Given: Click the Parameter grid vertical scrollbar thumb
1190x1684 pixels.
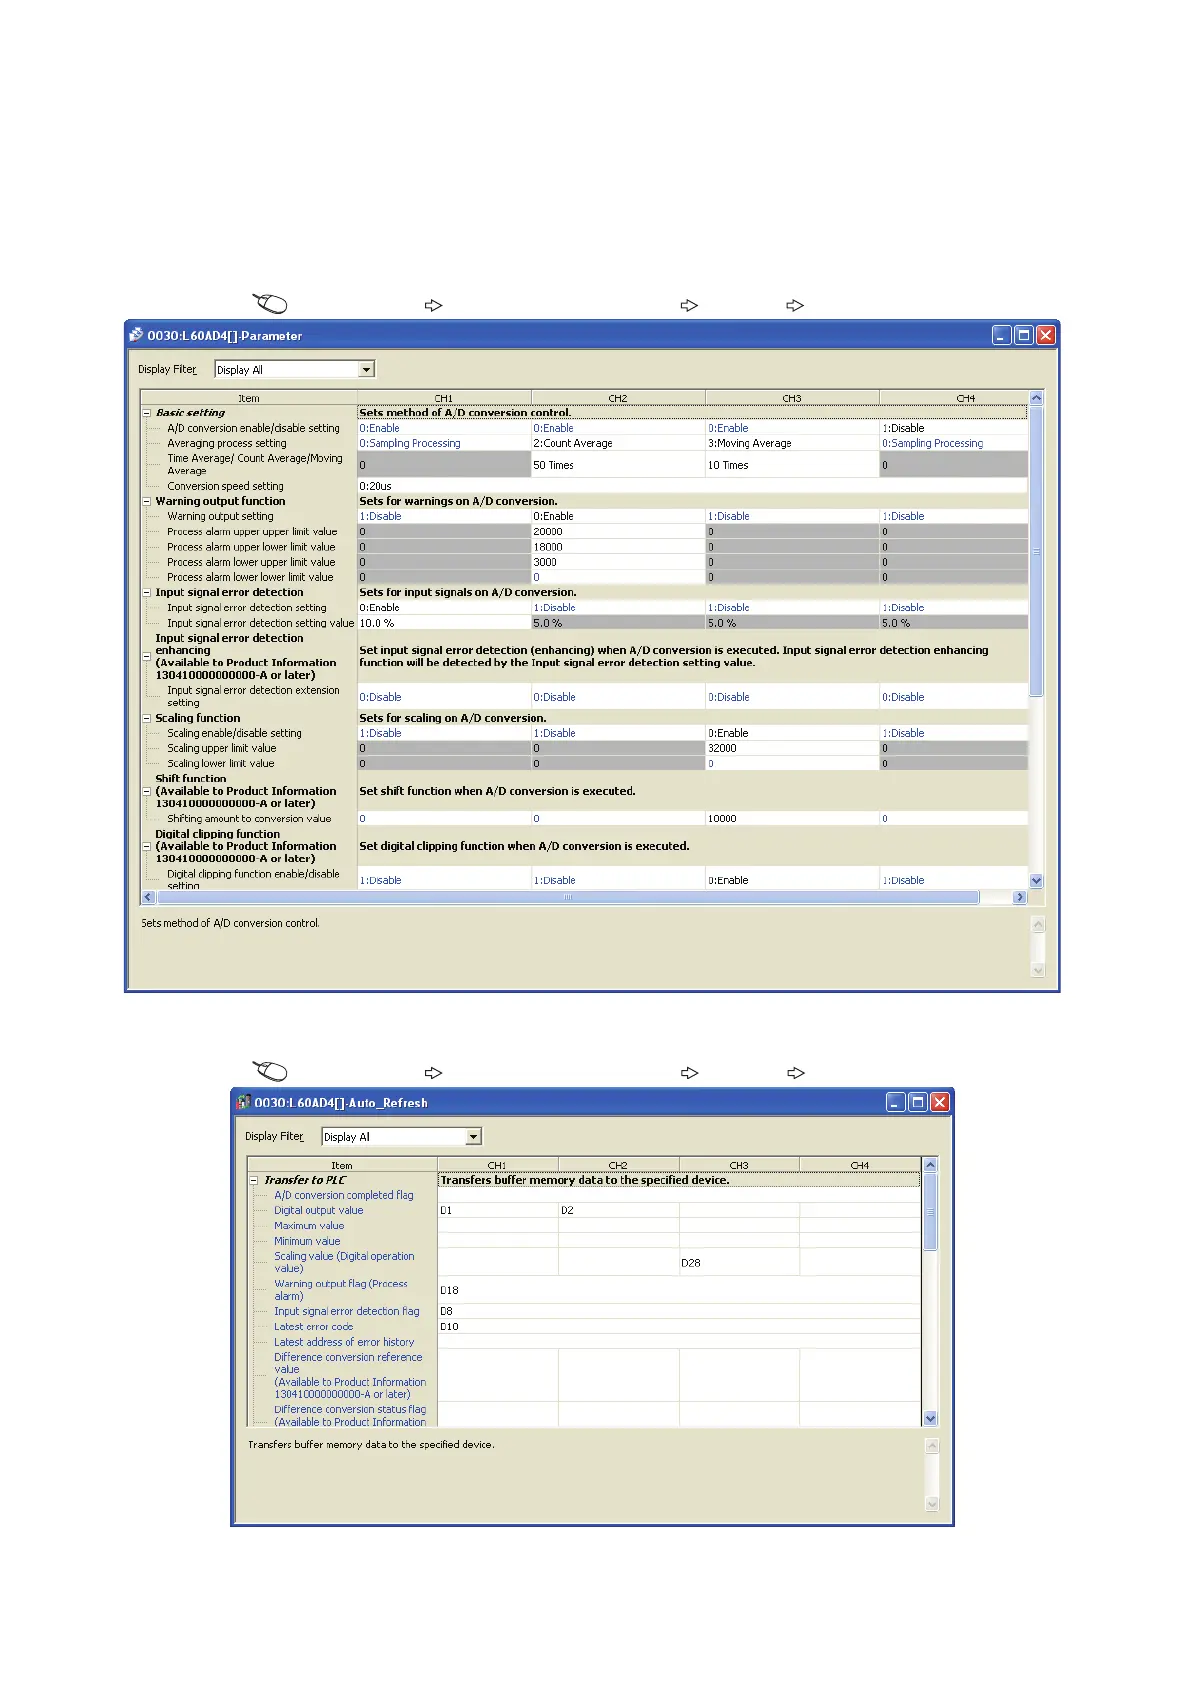Looking at the screenshot, I should click(1036, 551).
